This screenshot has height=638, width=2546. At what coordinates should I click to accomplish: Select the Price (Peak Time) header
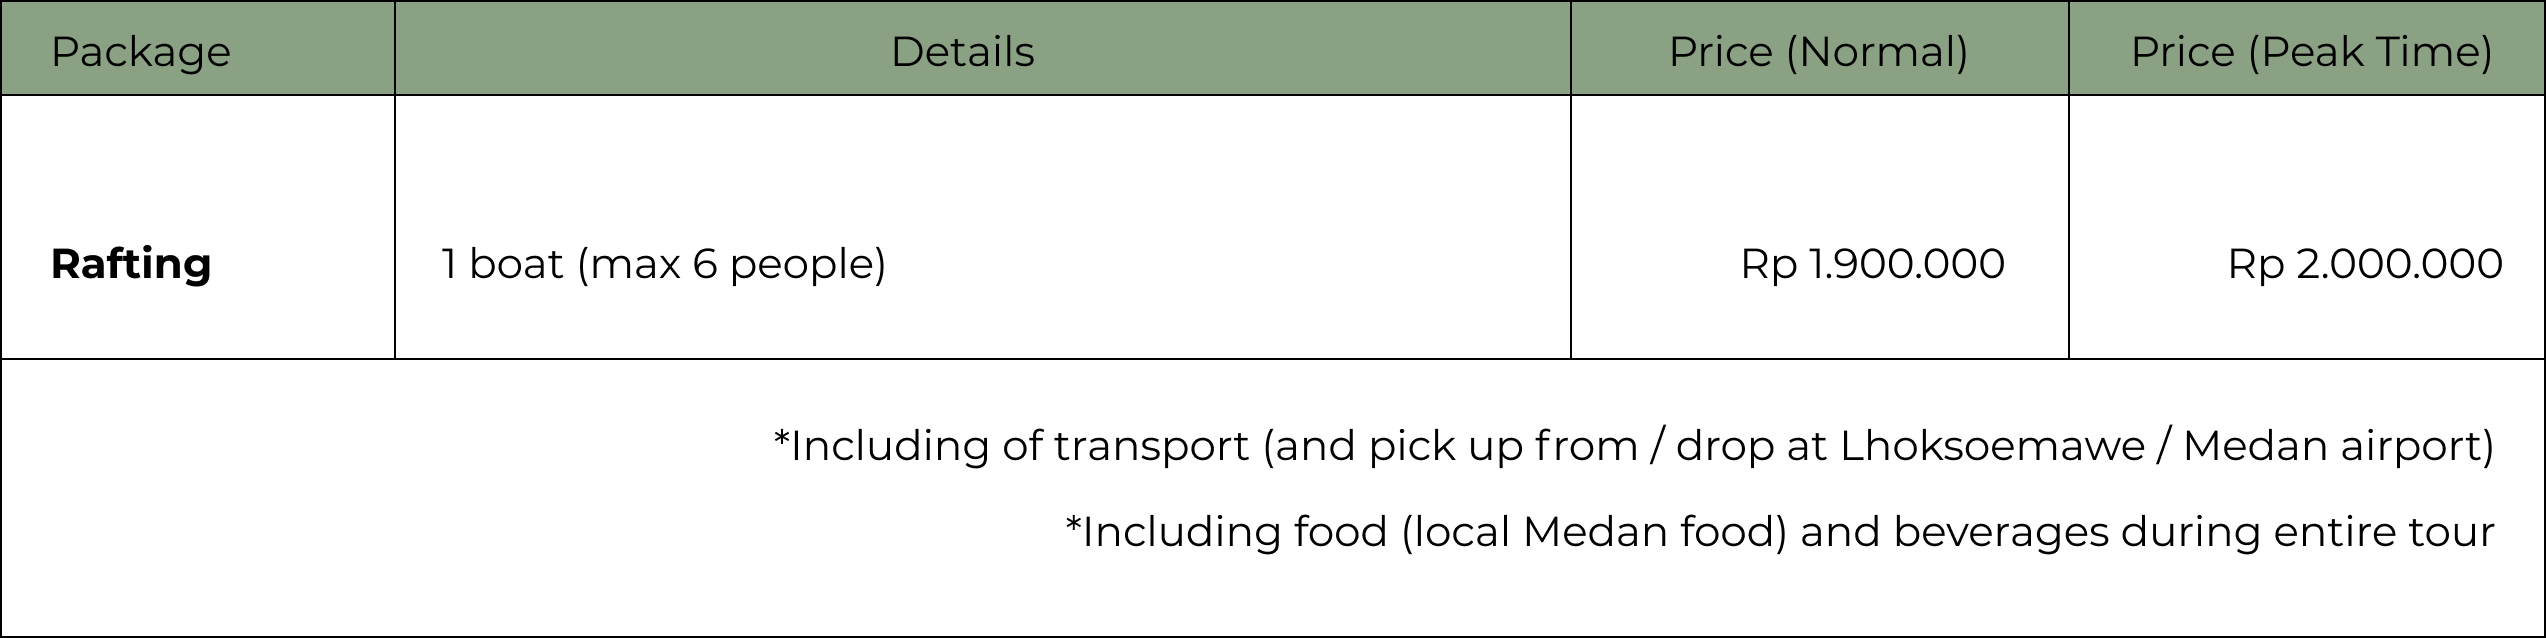click(x=2311, y=52)
